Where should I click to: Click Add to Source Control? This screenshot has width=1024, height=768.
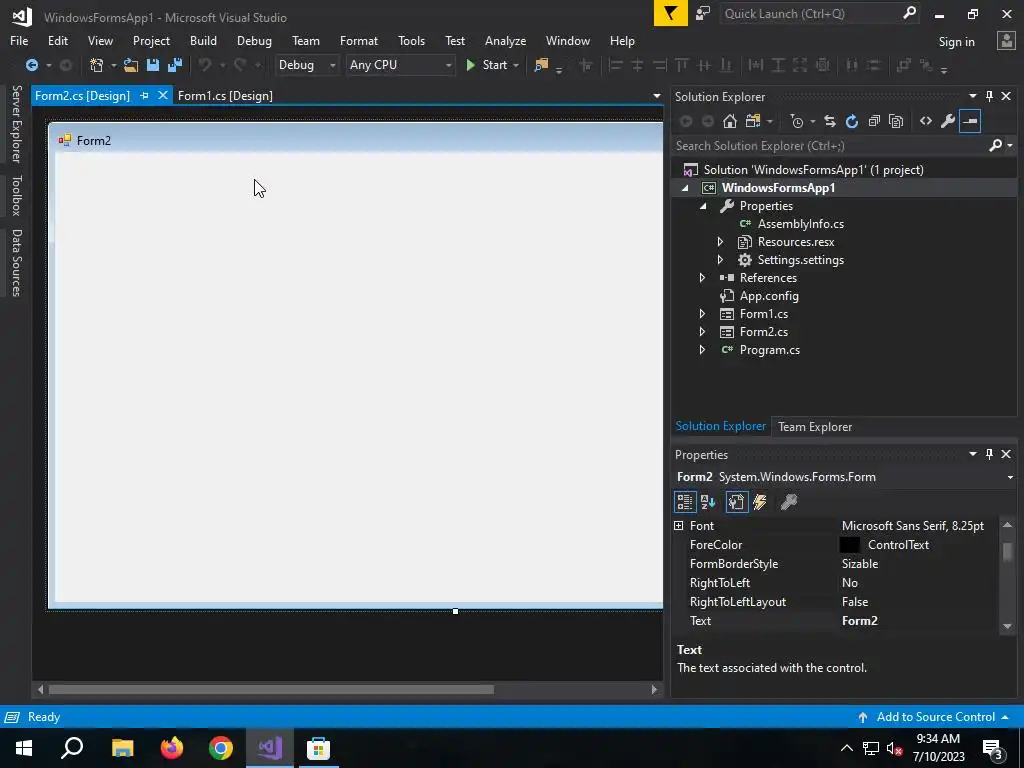[x=935, y=716]
